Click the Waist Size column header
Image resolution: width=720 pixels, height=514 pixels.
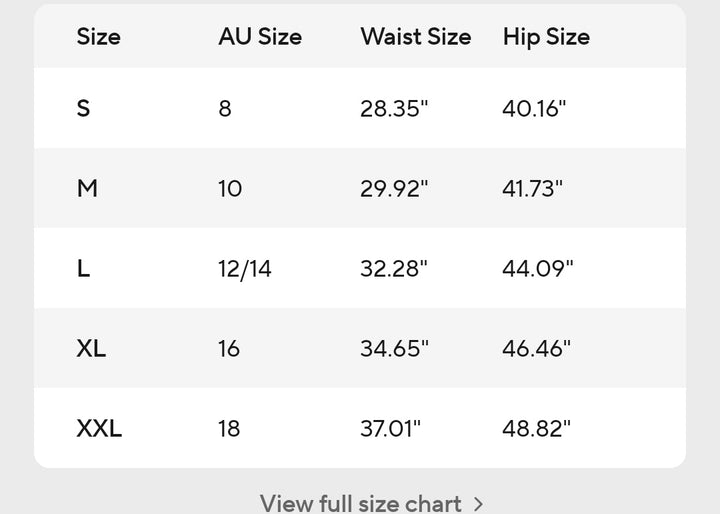[415, 37]
